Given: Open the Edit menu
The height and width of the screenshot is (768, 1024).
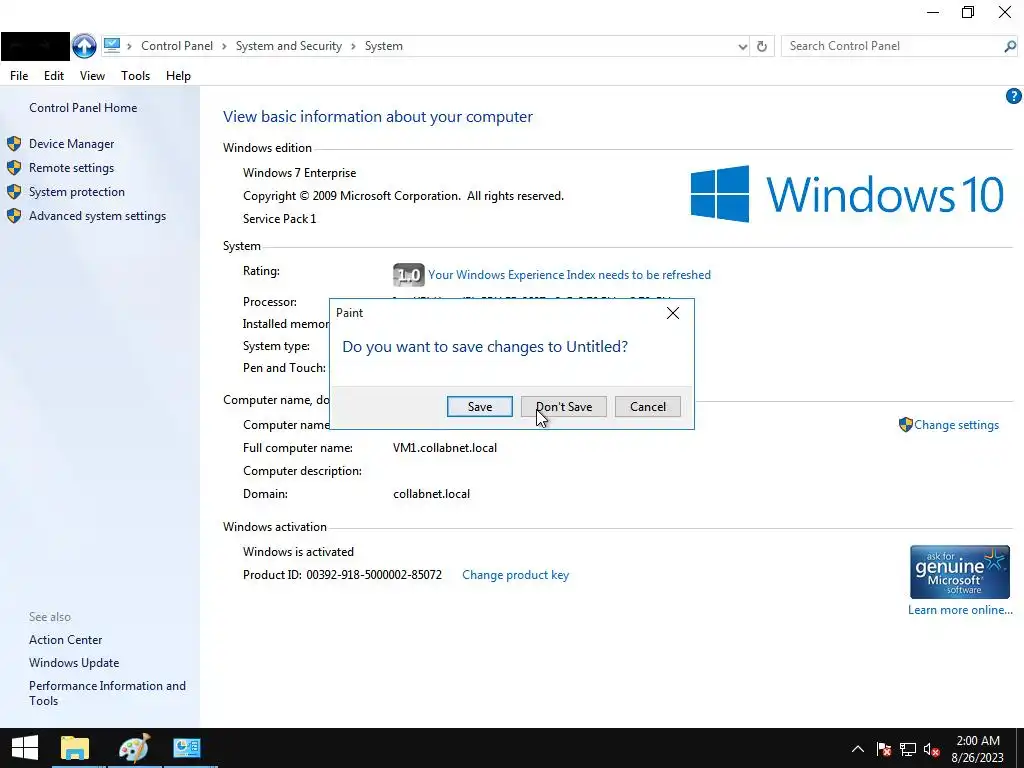Looking at the screenshot, I should pos(54,76).
